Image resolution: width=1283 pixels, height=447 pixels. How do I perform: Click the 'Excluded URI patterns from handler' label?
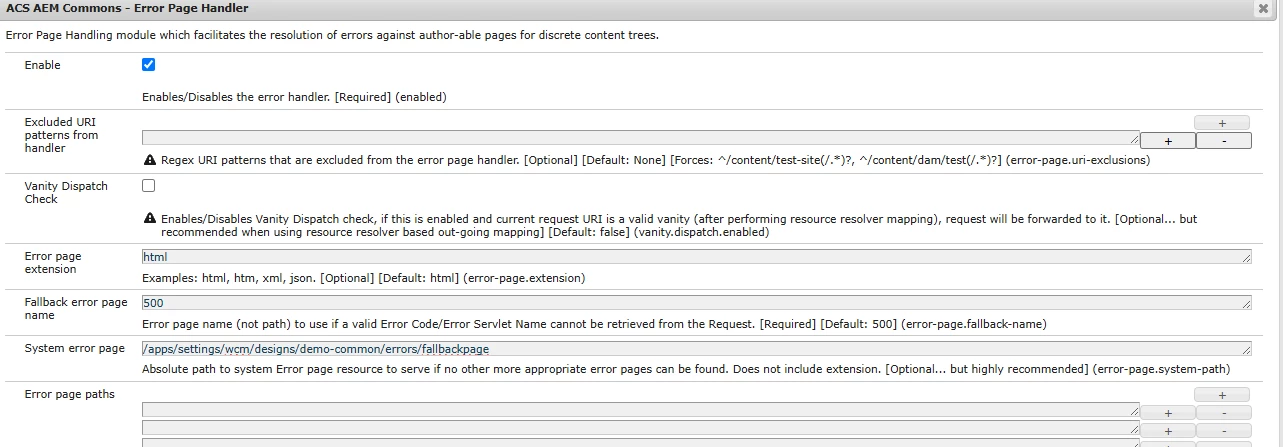click(62, 135)
